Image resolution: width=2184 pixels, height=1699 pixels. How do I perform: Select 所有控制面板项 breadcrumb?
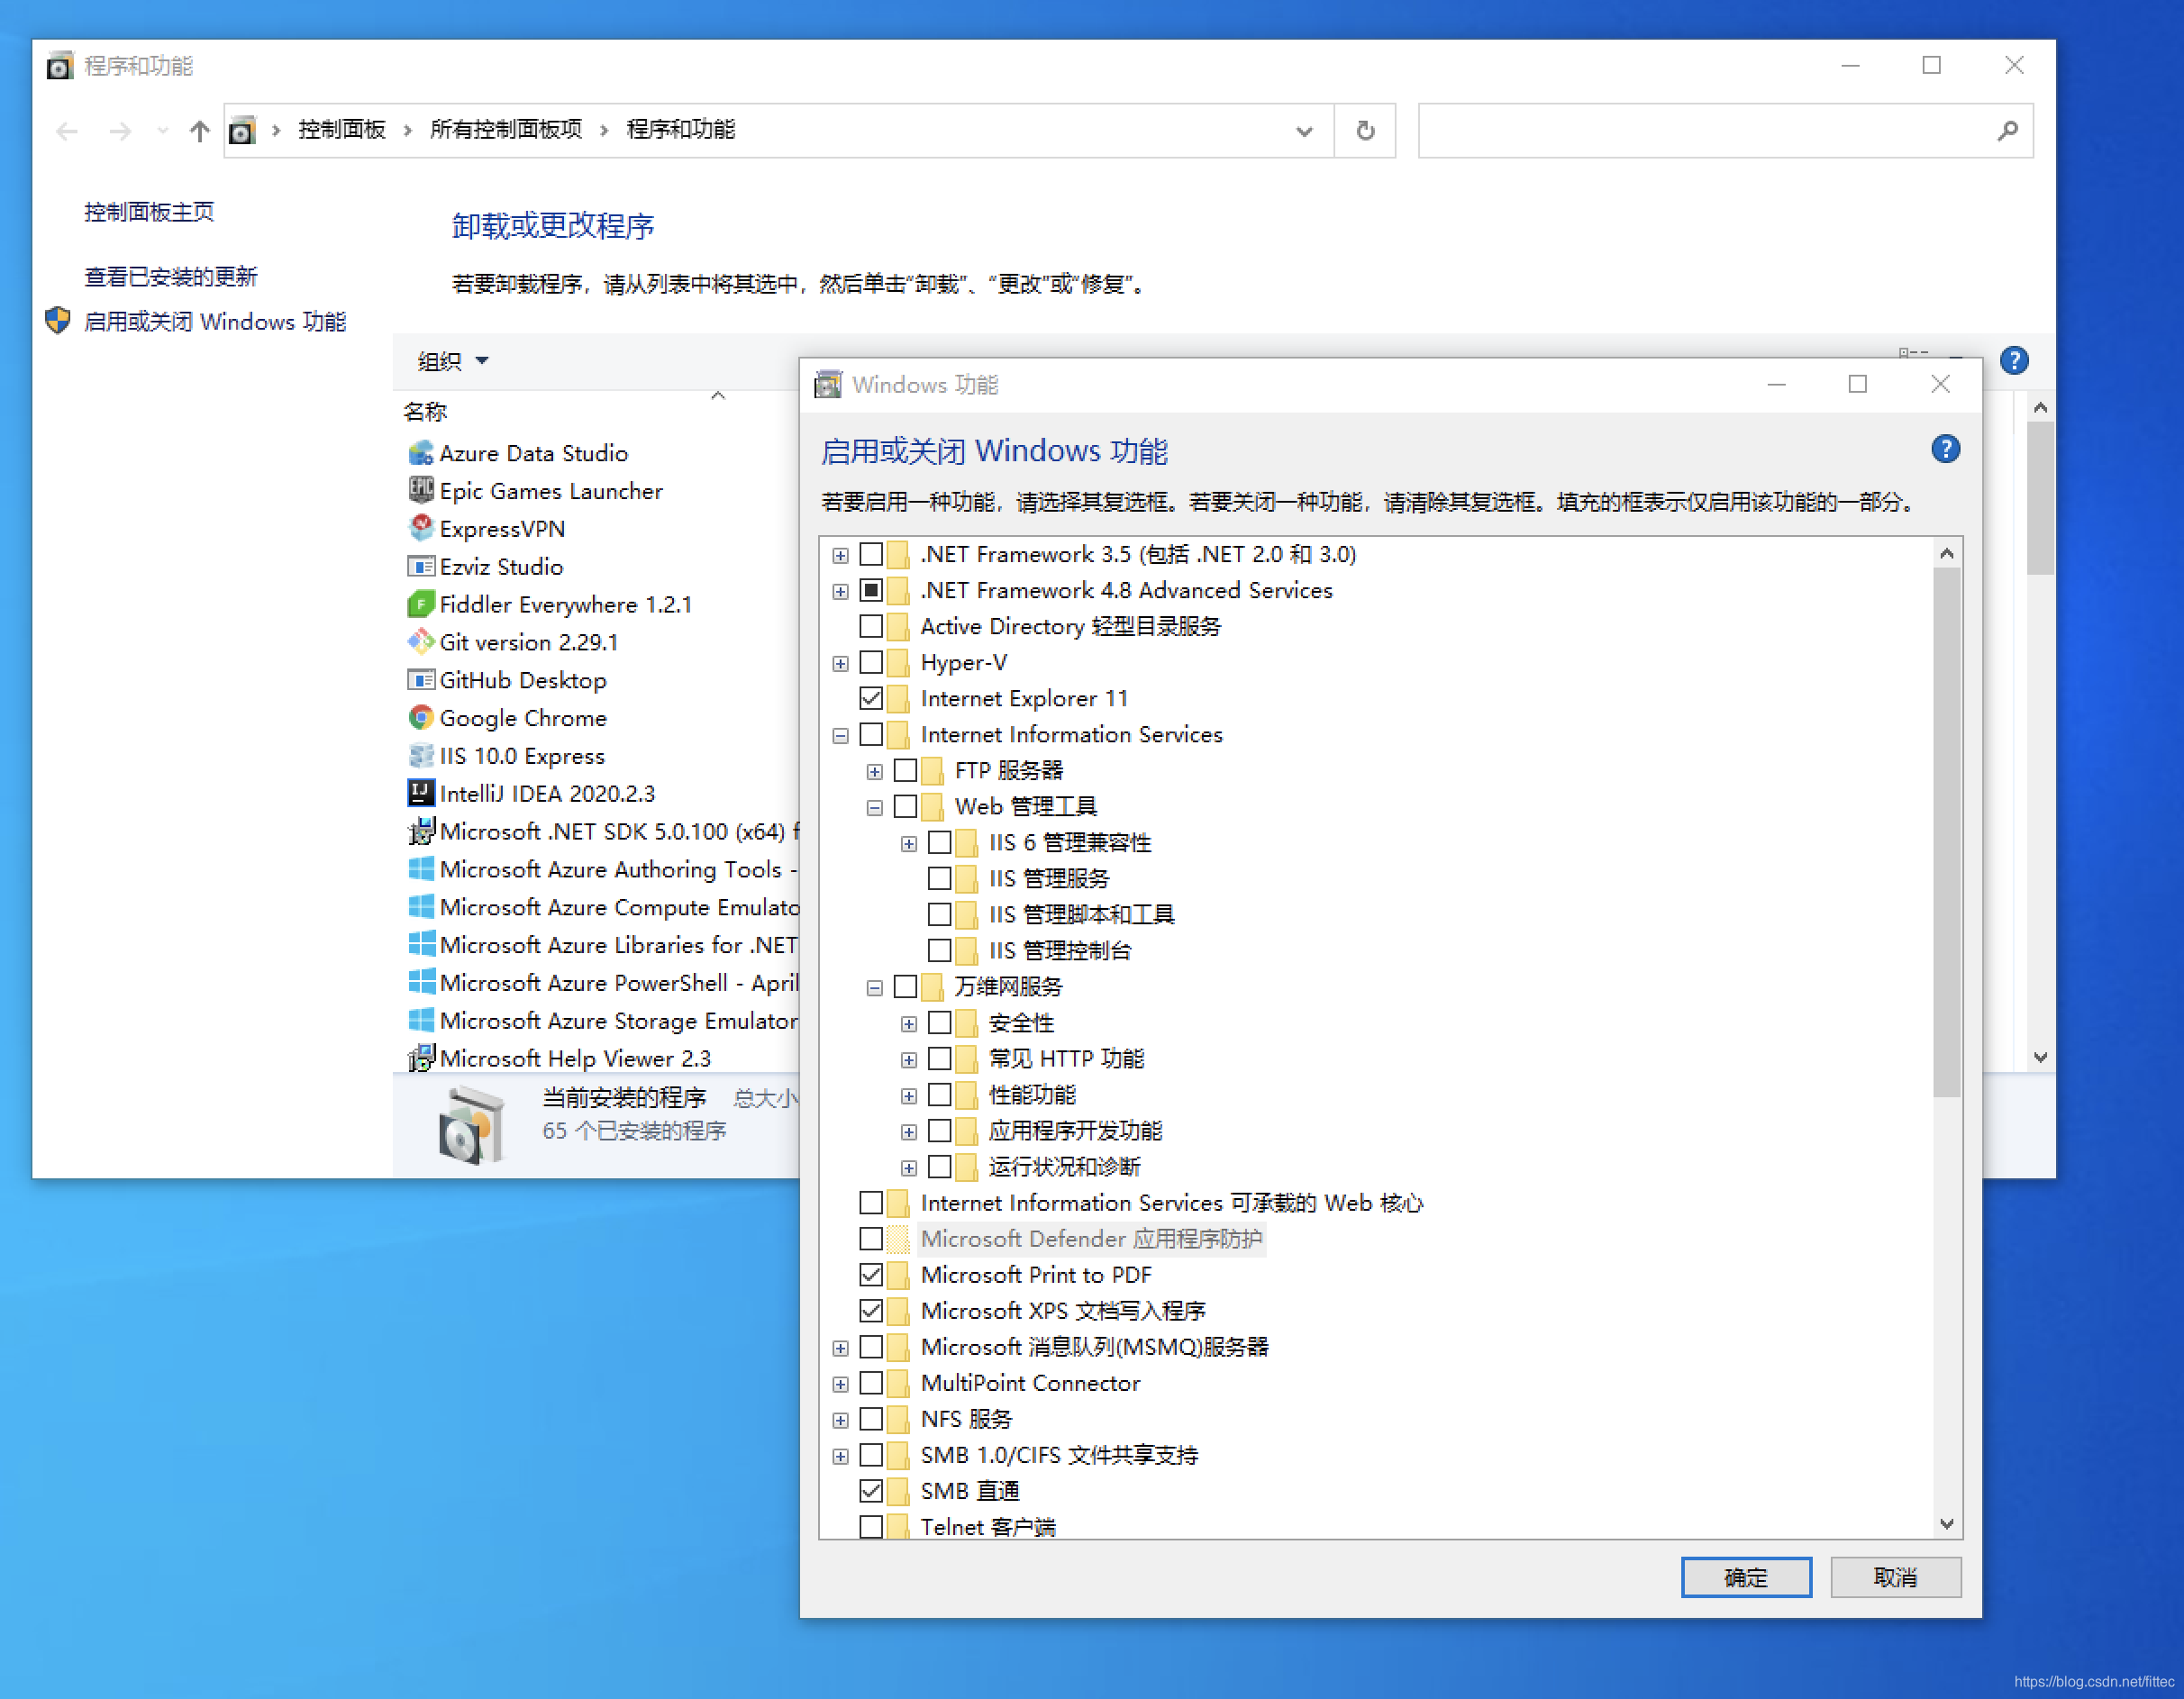coord(506,130)
